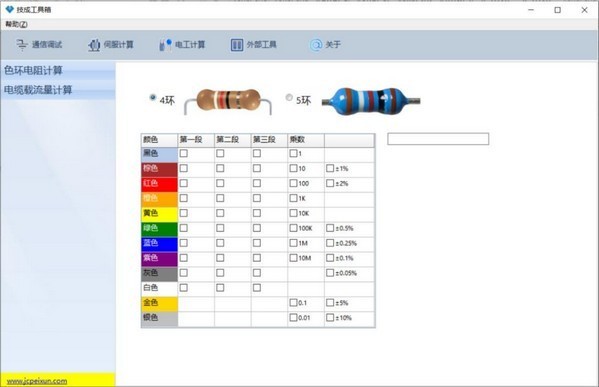Check the ±0.25% tolerance box
599x387 pixels.
(330, 243)
